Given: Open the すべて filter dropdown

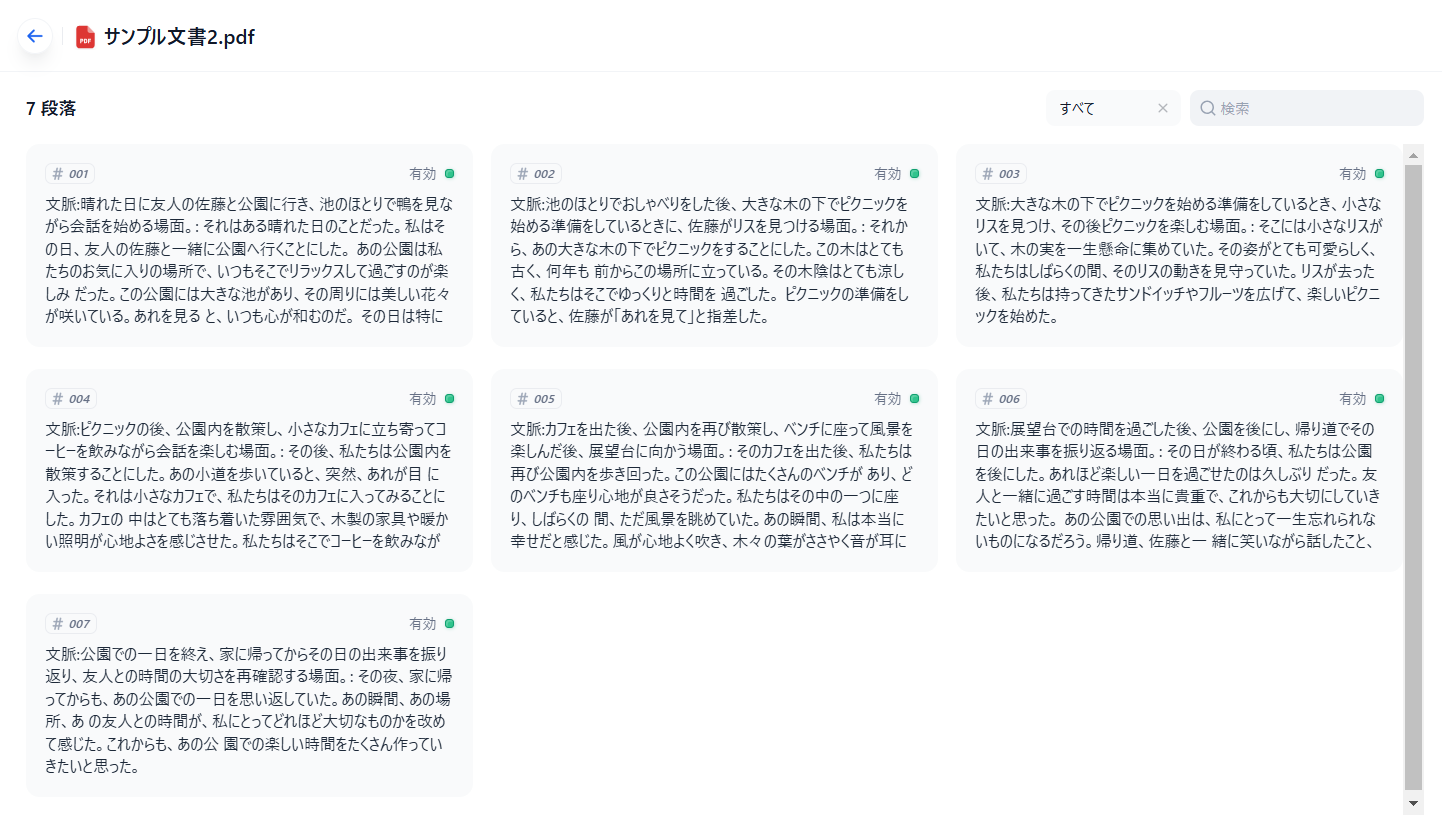Looking at the screenshot, I should [1113, 108].
